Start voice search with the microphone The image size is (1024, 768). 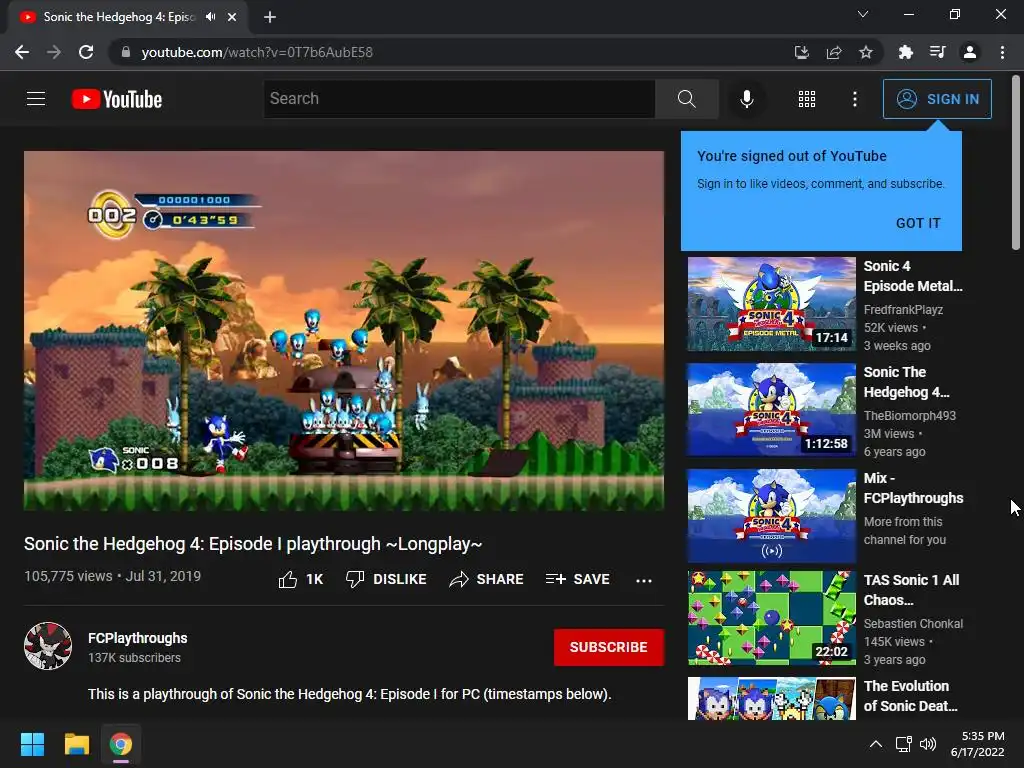746,99
